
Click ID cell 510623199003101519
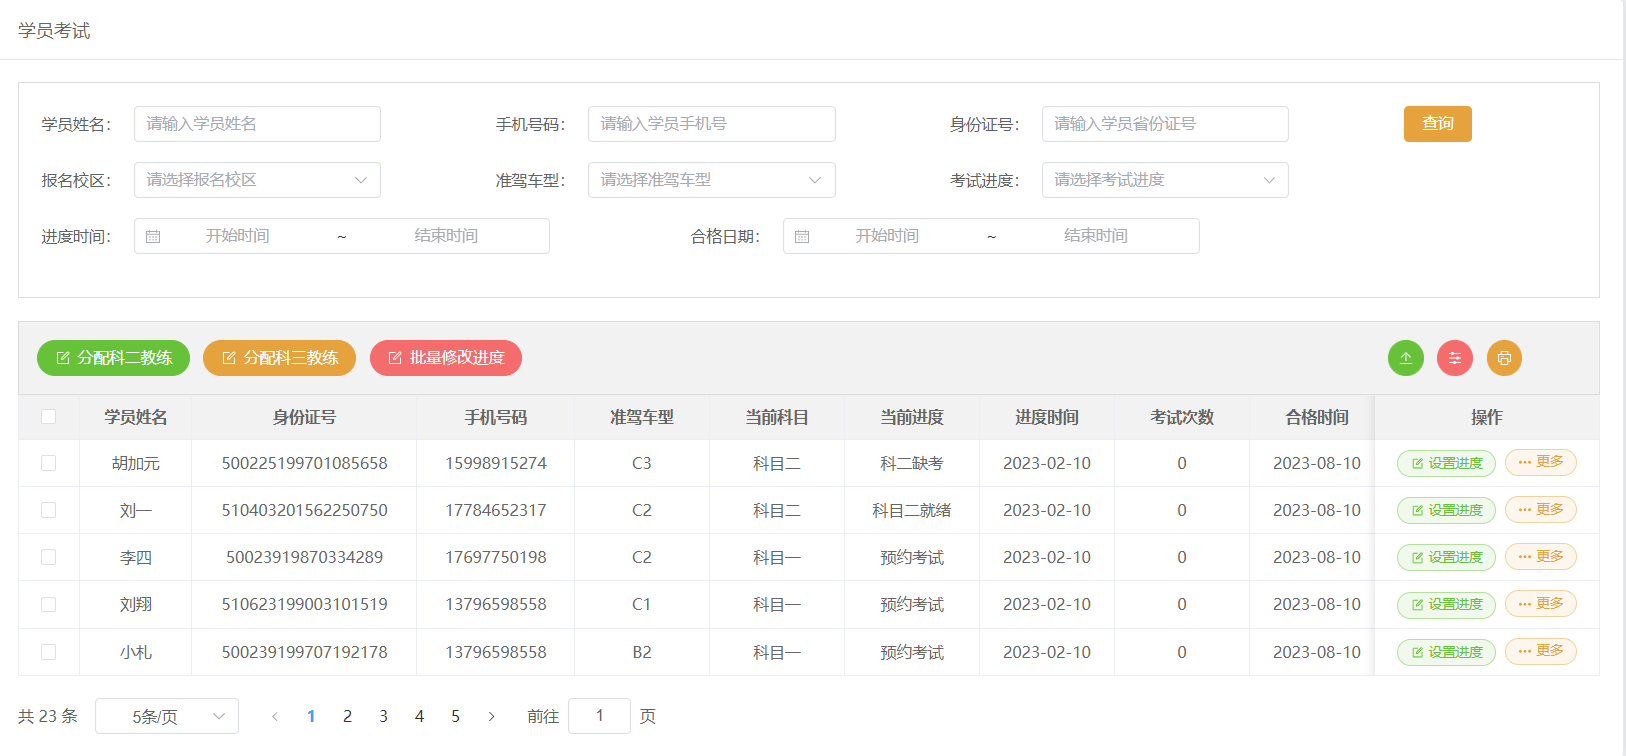(x=304, y=604)
